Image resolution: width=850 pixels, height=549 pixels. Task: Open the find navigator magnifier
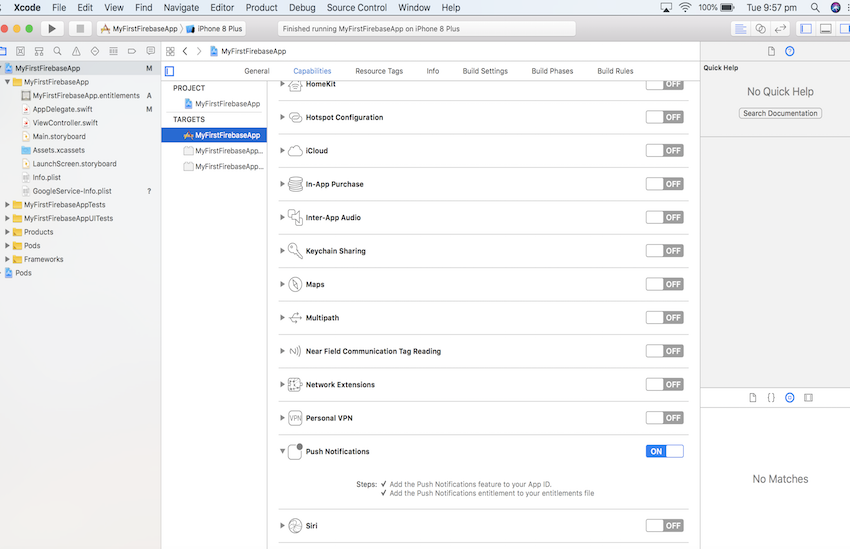(57, 51)
